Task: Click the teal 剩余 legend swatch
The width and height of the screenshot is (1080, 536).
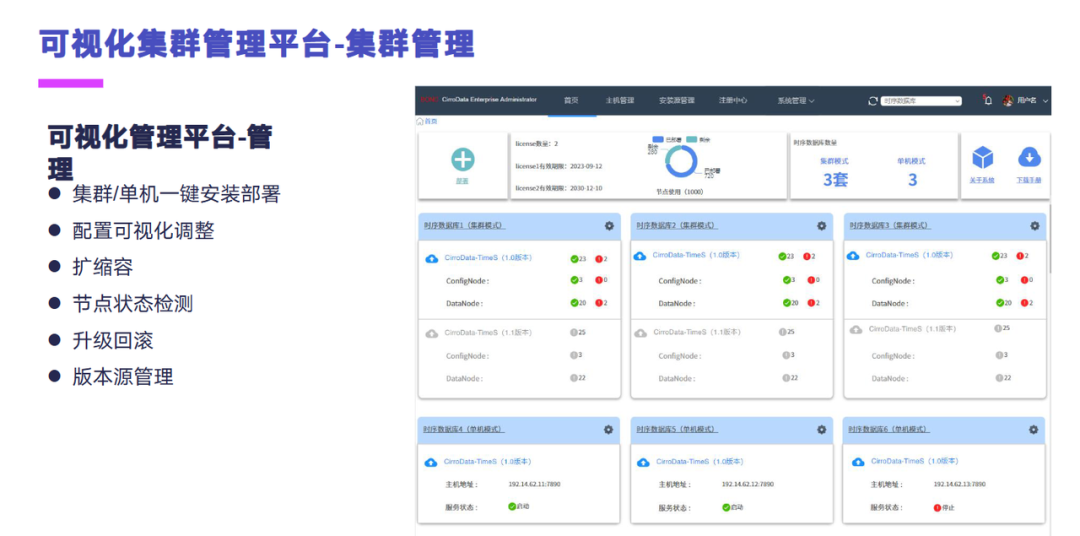Action: pyautogui.click(x=692, y=140)
